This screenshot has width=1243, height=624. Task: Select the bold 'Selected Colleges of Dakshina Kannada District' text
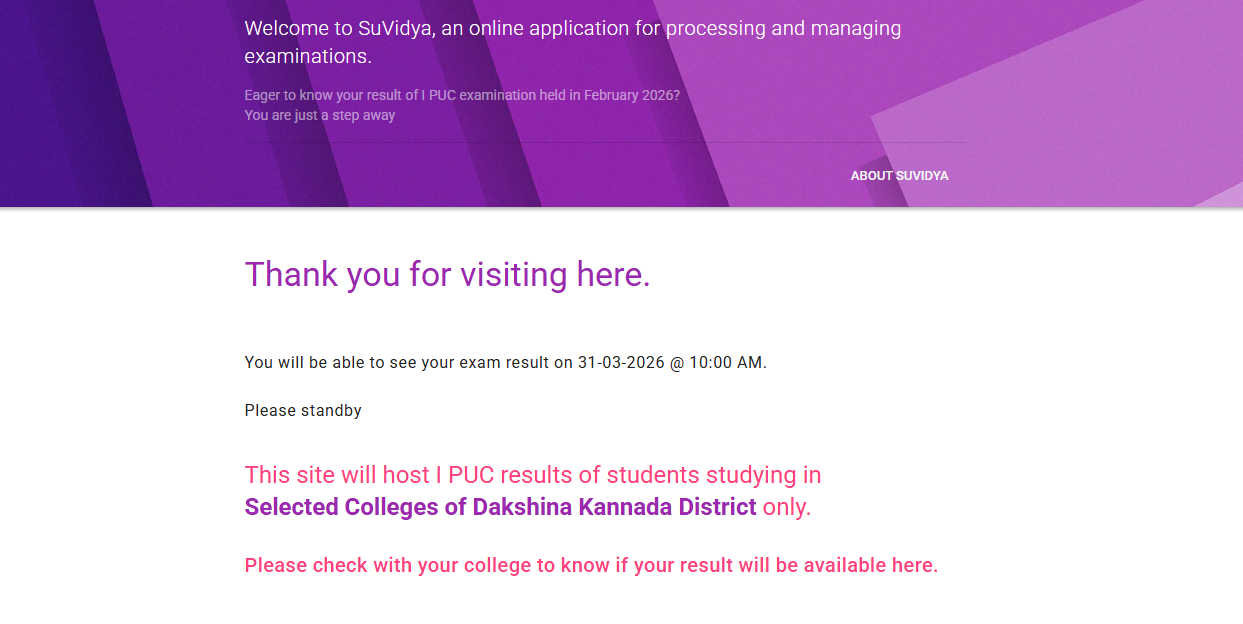point(500,506)
